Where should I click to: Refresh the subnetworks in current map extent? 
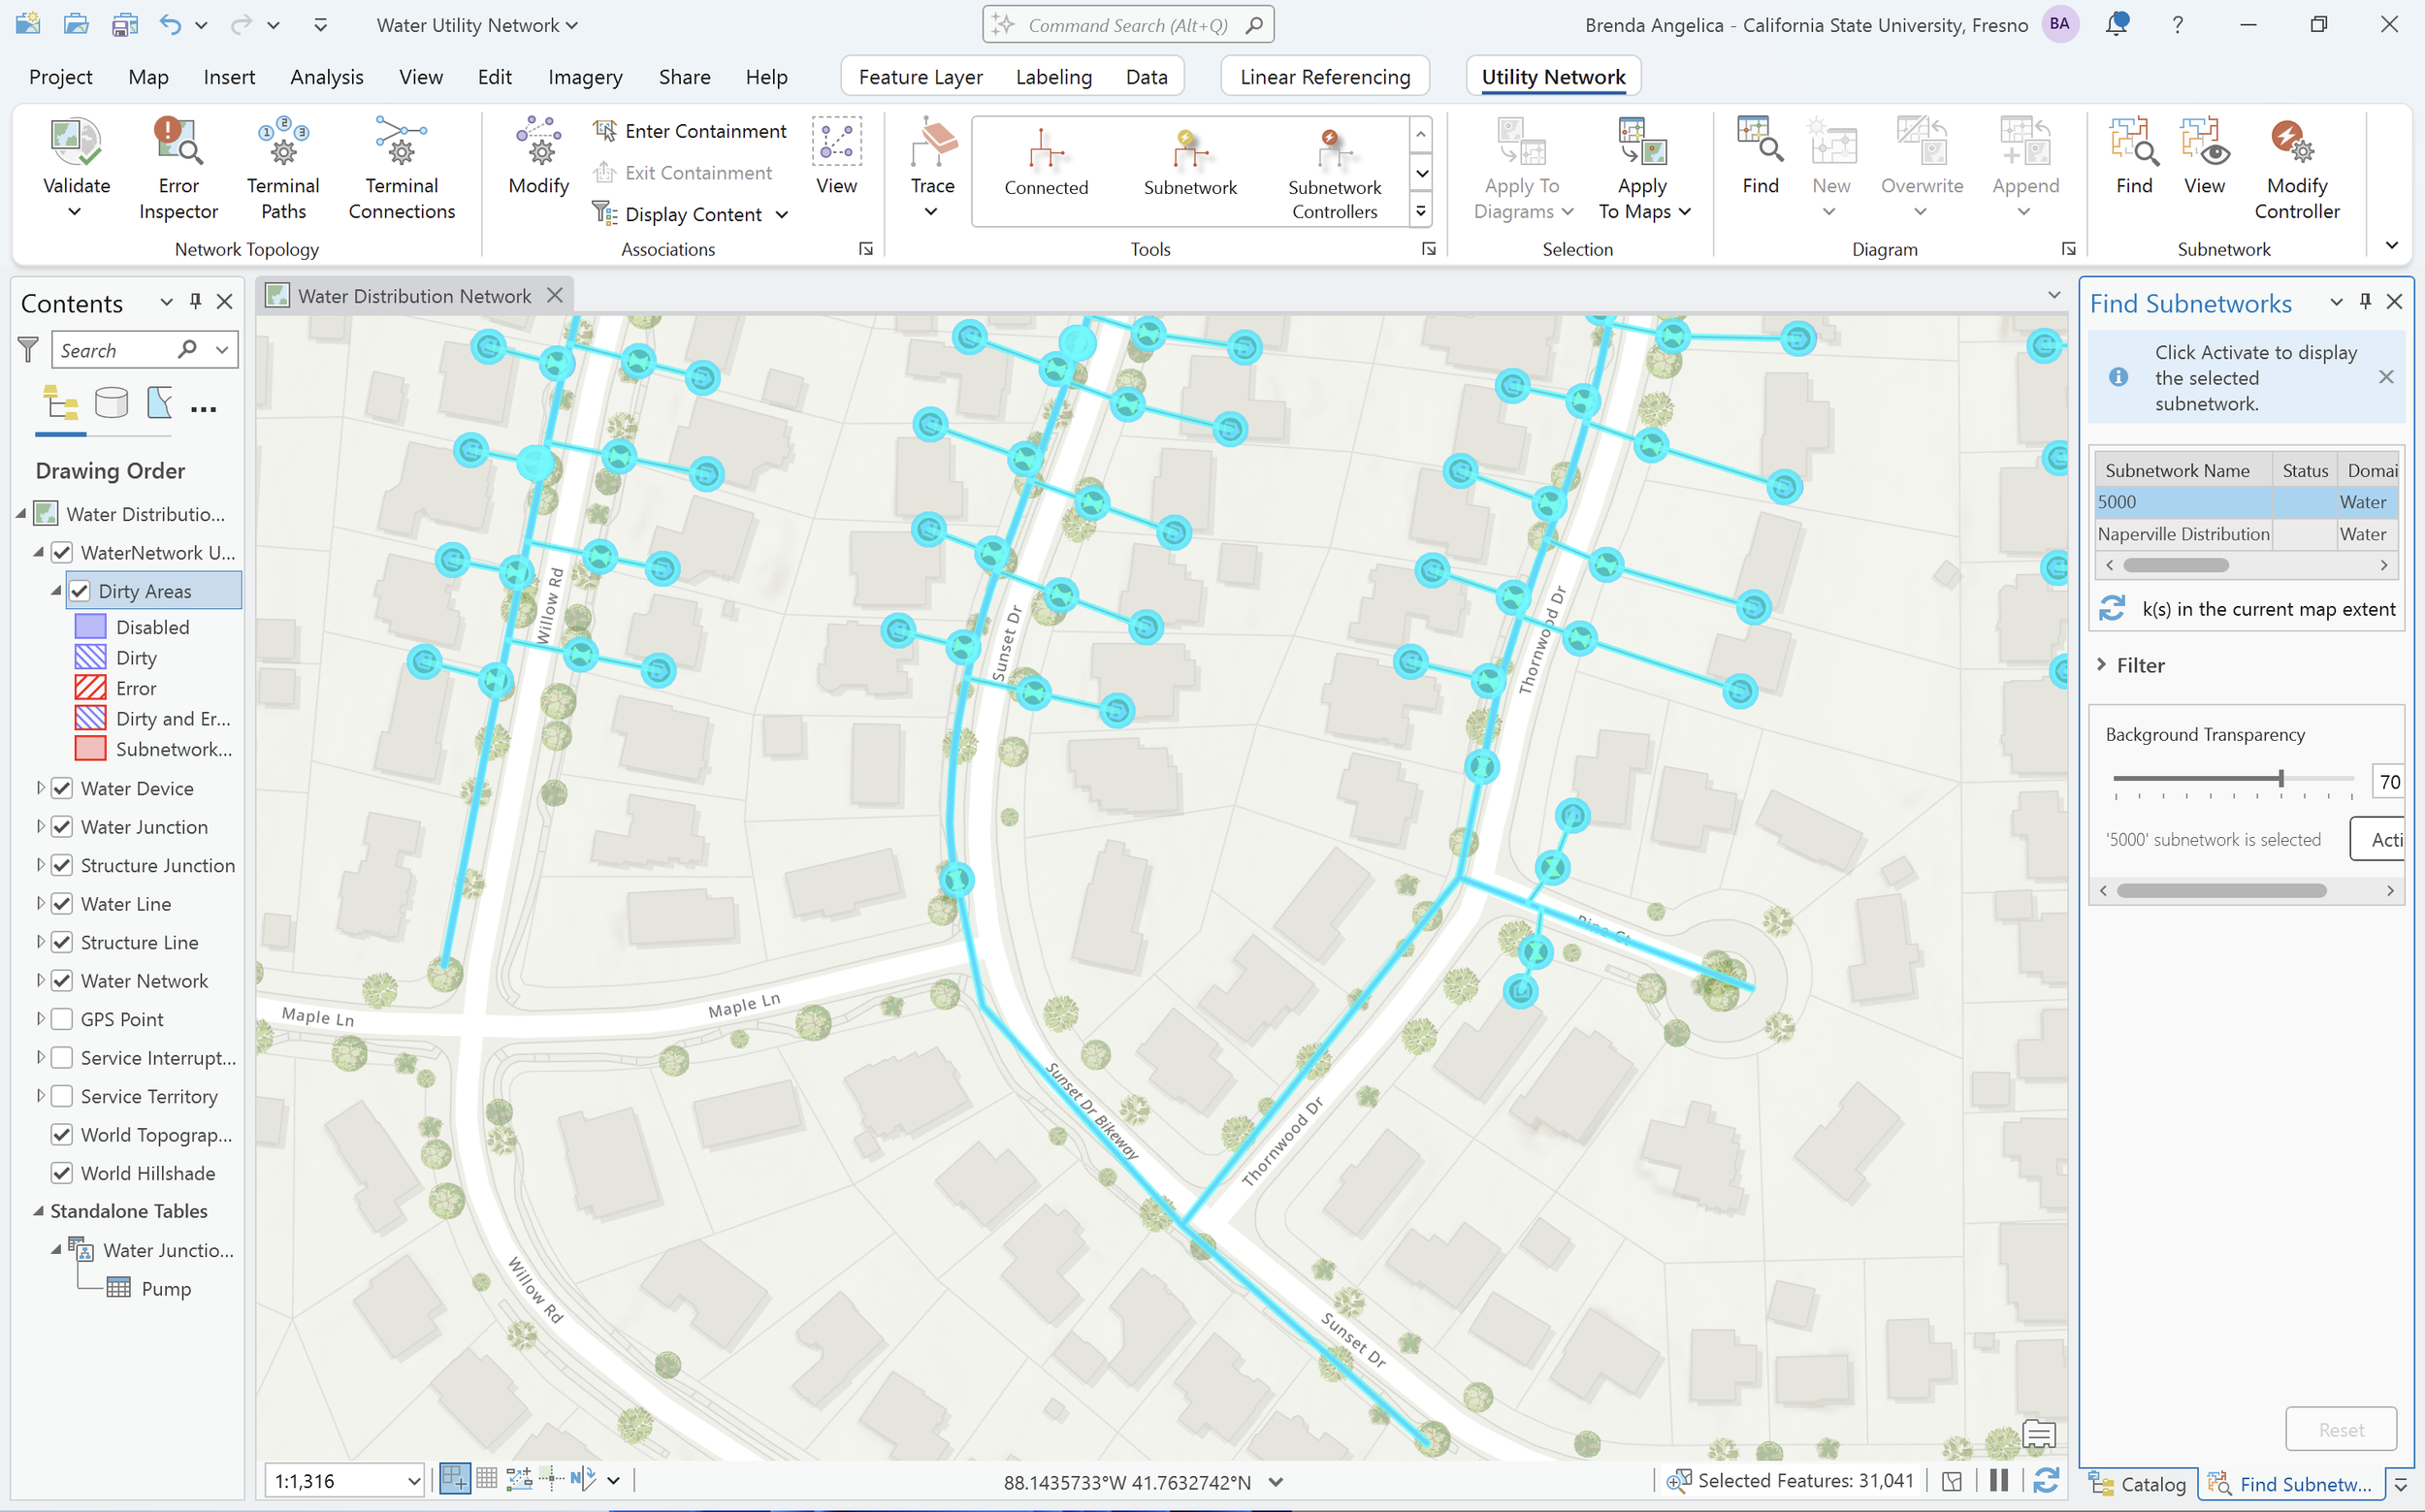2111,608
